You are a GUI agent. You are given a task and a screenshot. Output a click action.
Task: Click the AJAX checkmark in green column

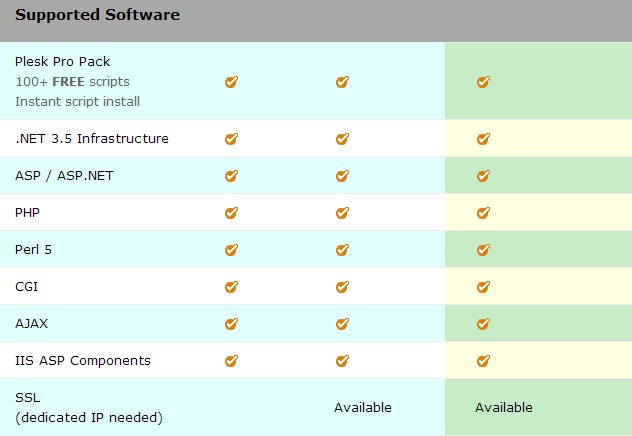(x=483, y=324)
